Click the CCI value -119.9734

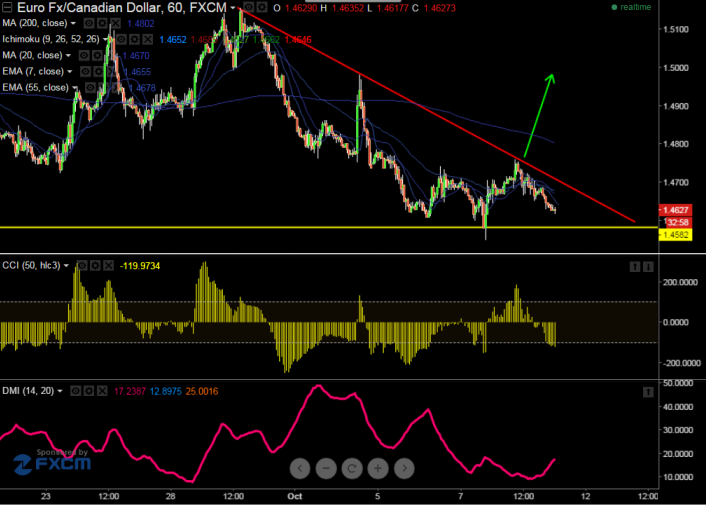(140, 266)
